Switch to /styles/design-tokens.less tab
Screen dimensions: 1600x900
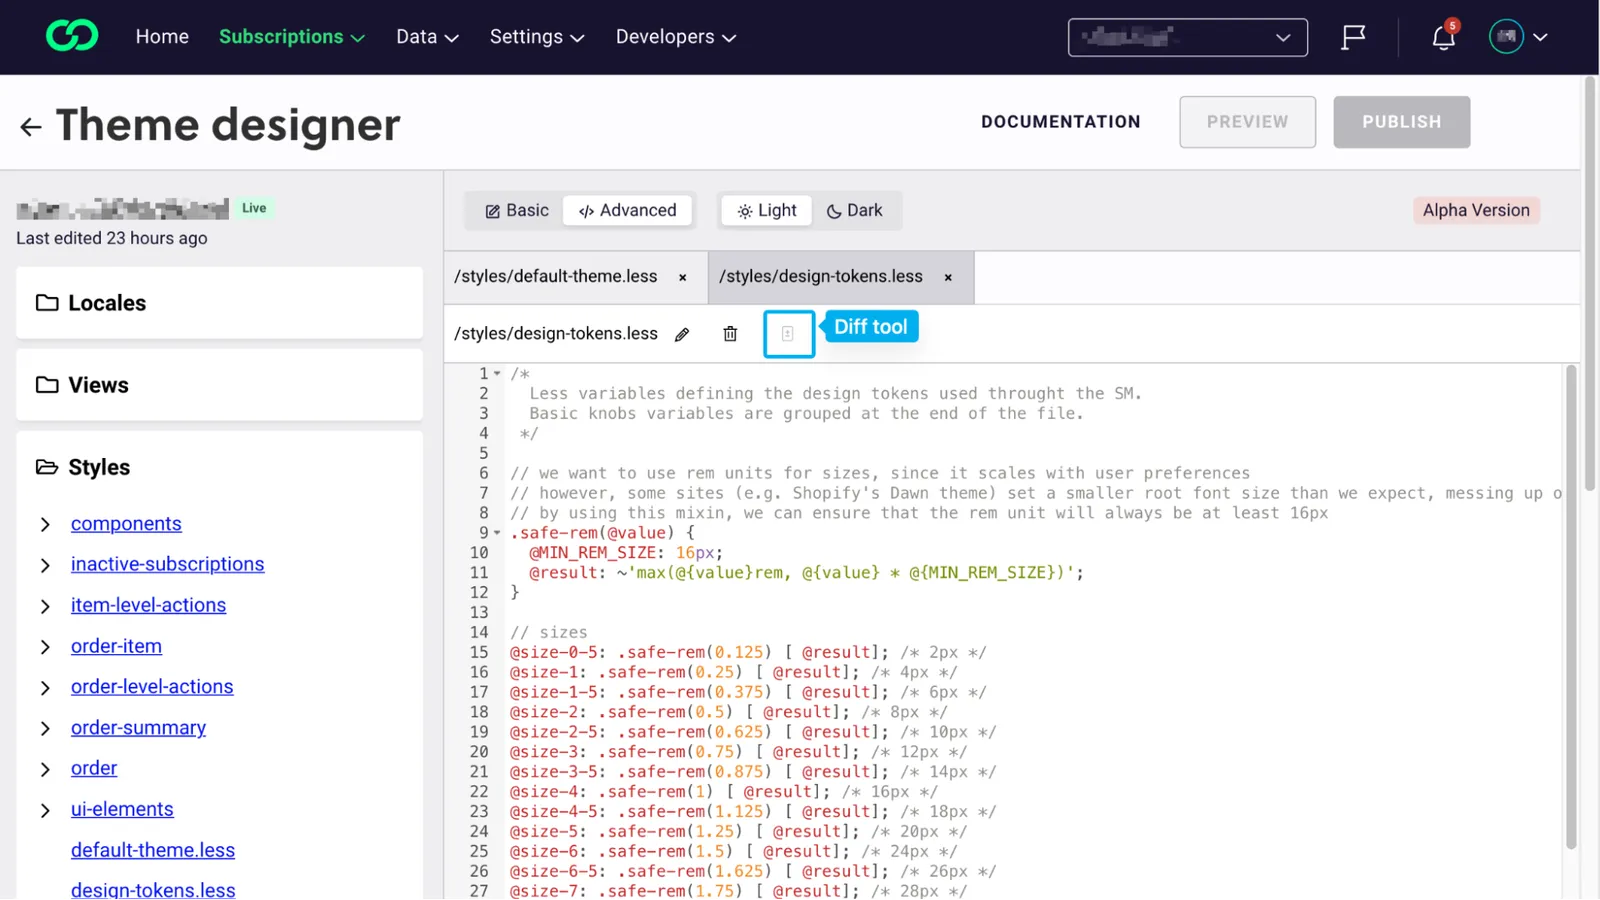pyautogui.click(x=821, y=277)
